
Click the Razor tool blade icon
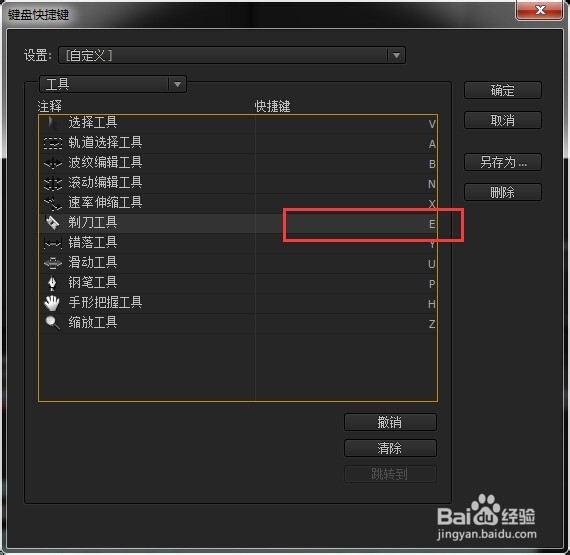coord(52,222)
